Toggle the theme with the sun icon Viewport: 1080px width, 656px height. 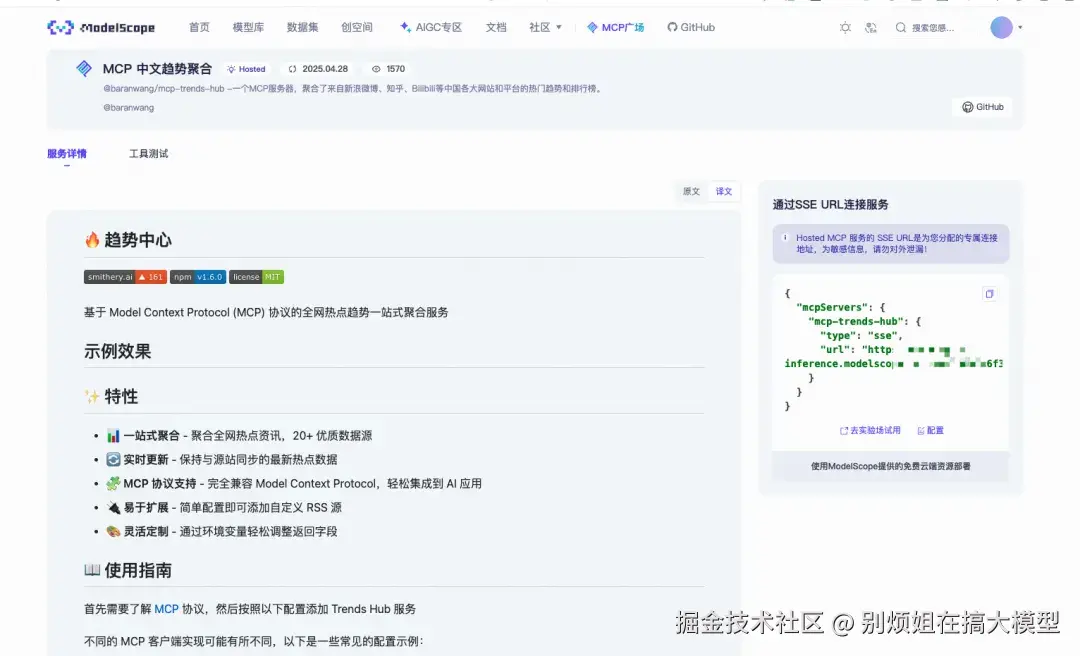[x=845, y=27]
